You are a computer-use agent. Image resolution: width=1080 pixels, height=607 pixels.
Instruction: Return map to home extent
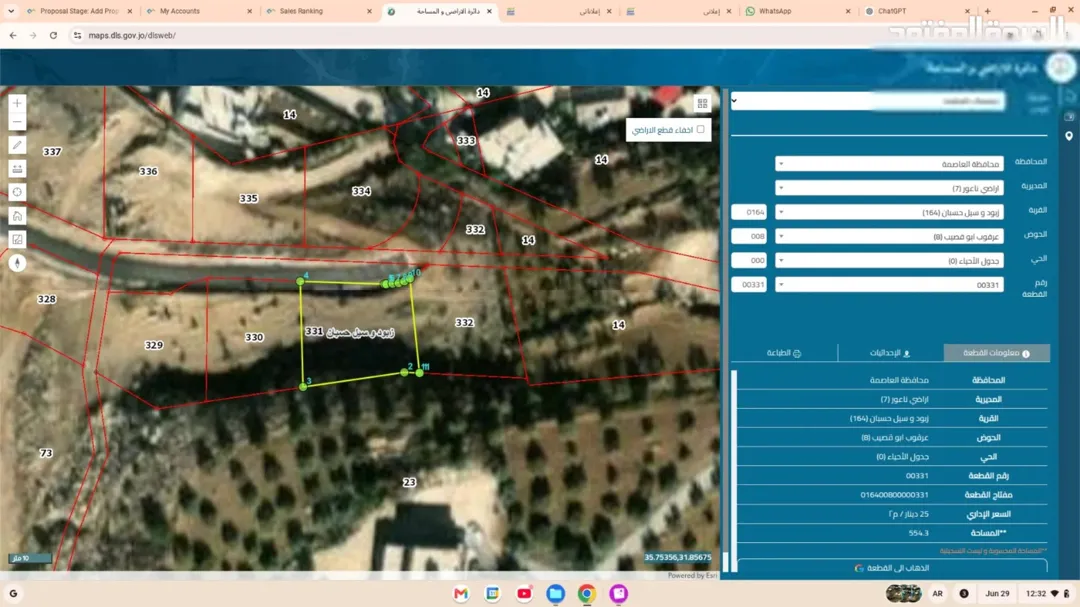pyautogui.click(x=17, y=216)
